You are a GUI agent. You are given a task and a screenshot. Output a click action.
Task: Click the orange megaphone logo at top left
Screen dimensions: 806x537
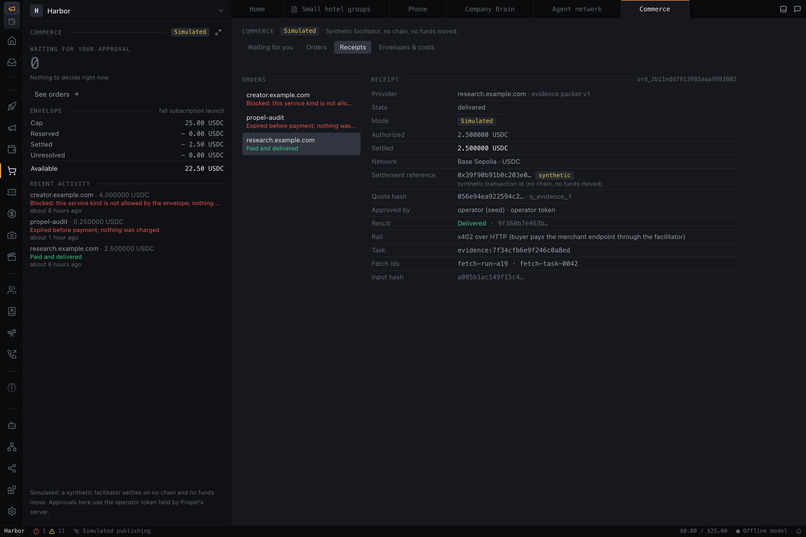(x=11, y=8)
